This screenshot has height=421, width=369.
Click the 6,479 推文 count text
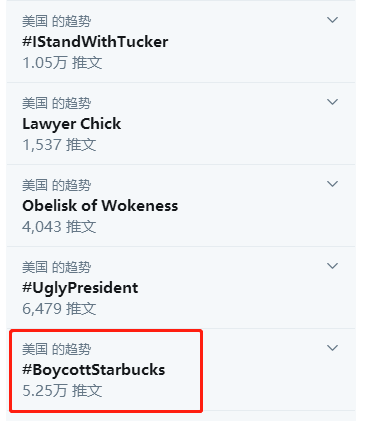coord(59,309)
